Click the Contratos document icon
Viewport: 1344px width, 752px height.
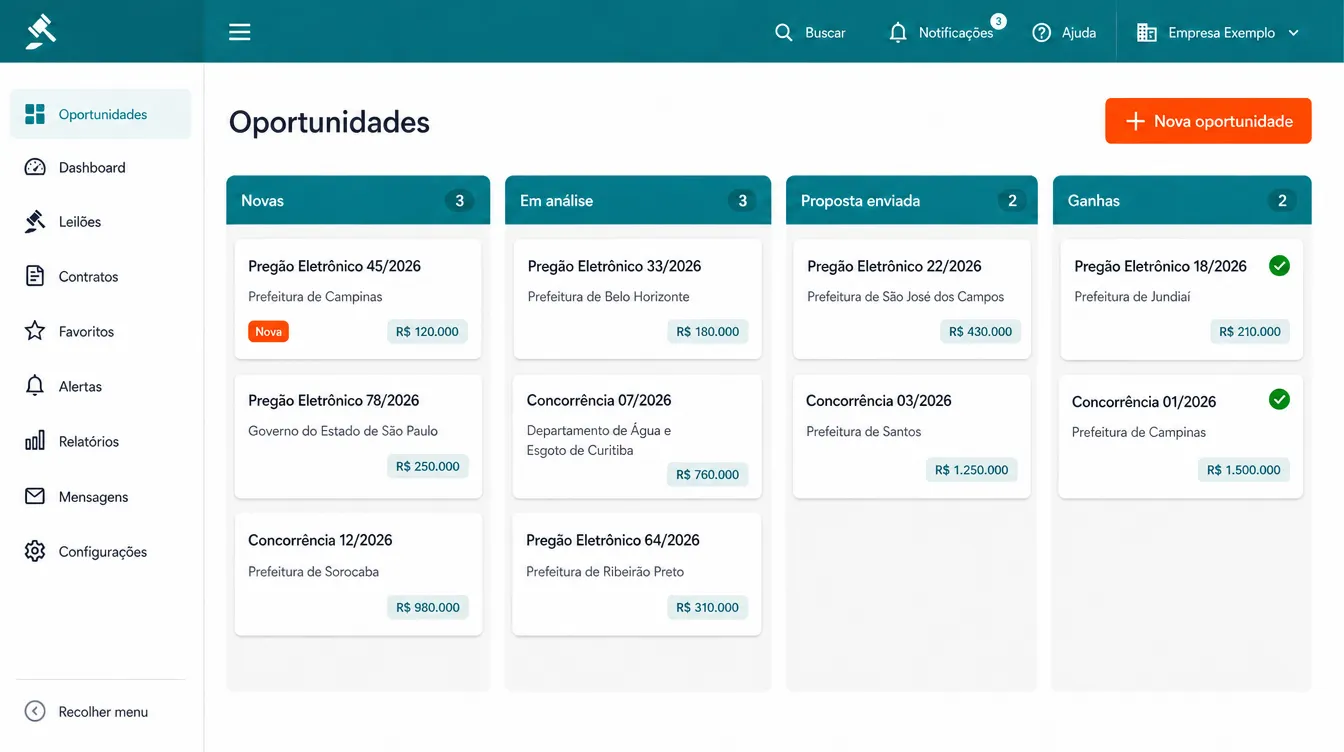click(x=35, y=276)
